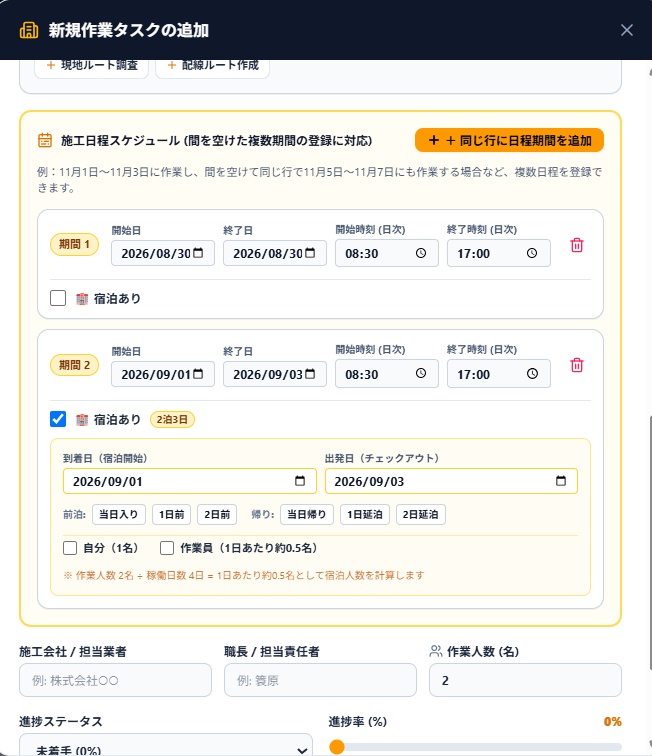Click 期間 2 終了時刻 value 17:00
The image size is (652, 756).
point(474,375)
